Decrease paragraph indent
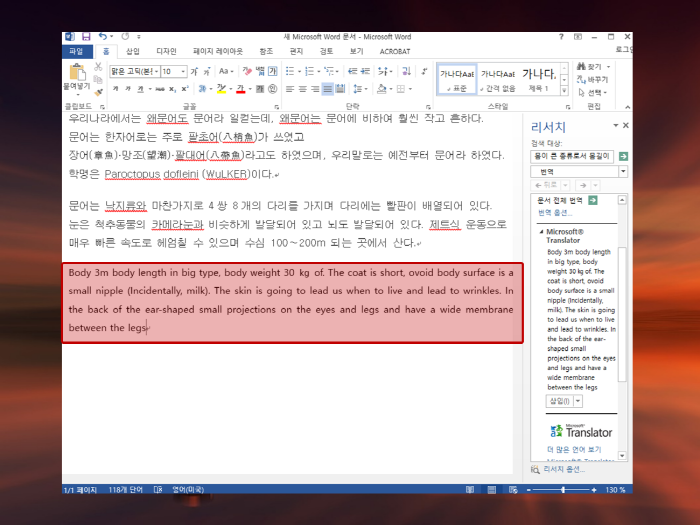Viewport: 700px width, 525px height. [x=353, y=71]
